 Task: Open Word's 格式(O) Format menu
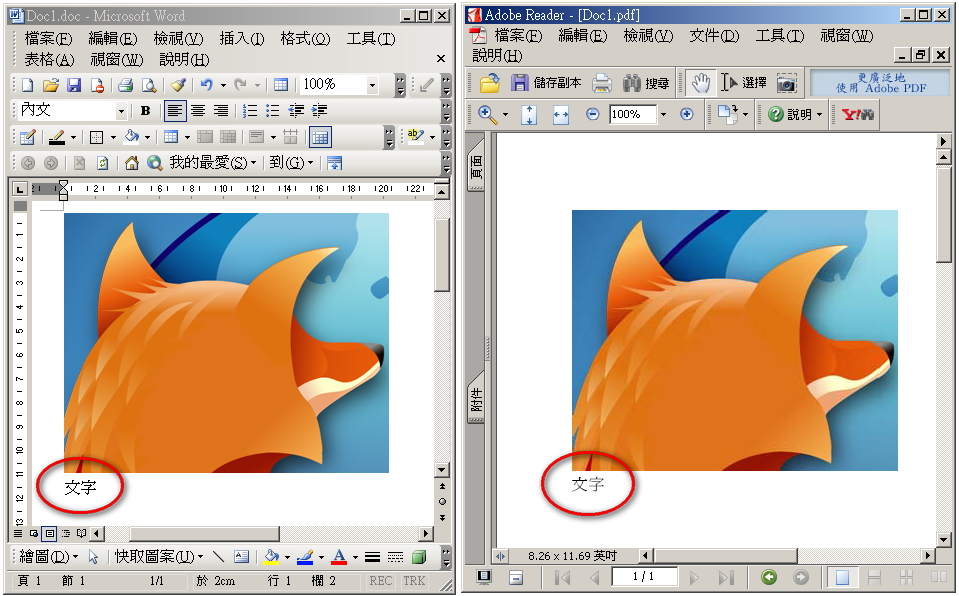pos(305,39)
